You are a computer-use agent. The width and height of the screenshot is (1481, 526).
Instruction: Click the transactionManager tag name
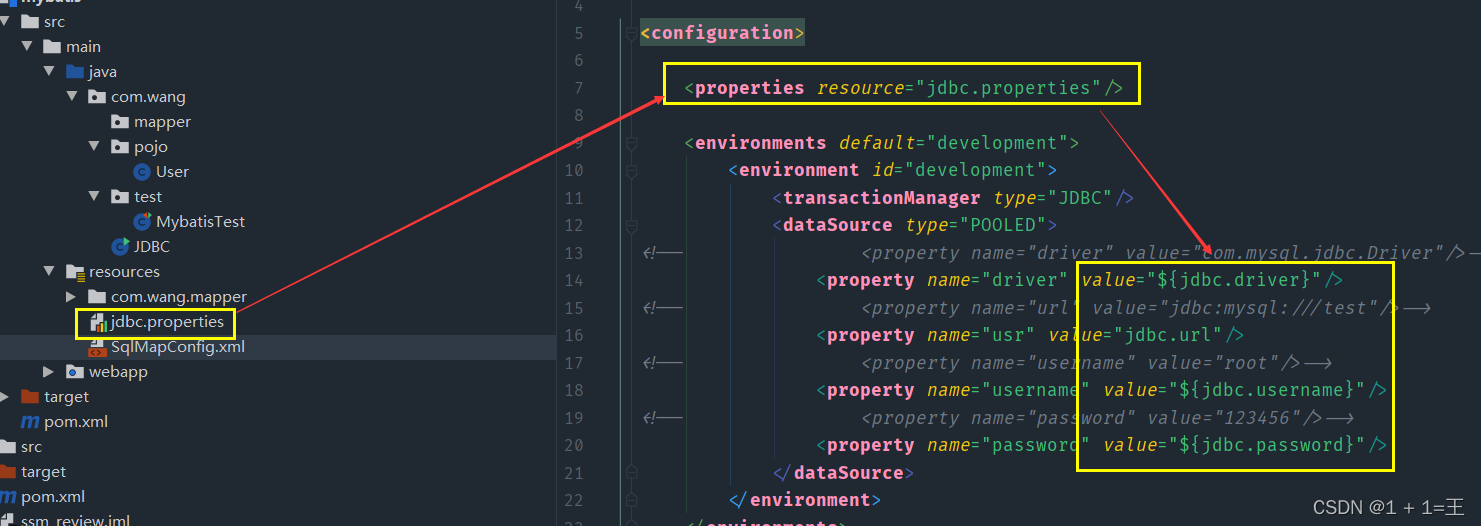[x=882, y=198]
